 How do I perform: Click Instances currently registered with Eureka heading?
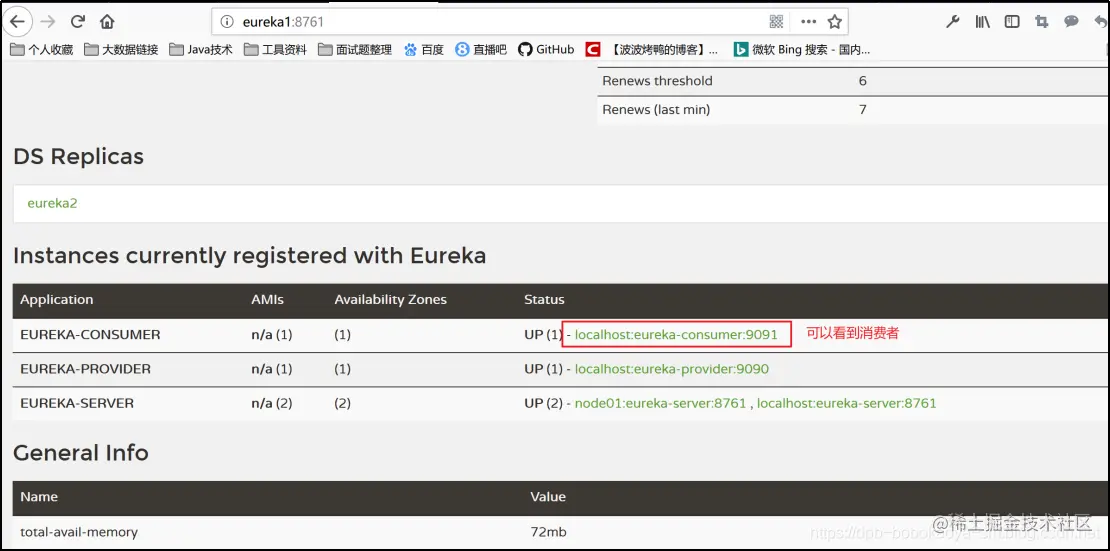pyautogui.click(x=250, y=256)
